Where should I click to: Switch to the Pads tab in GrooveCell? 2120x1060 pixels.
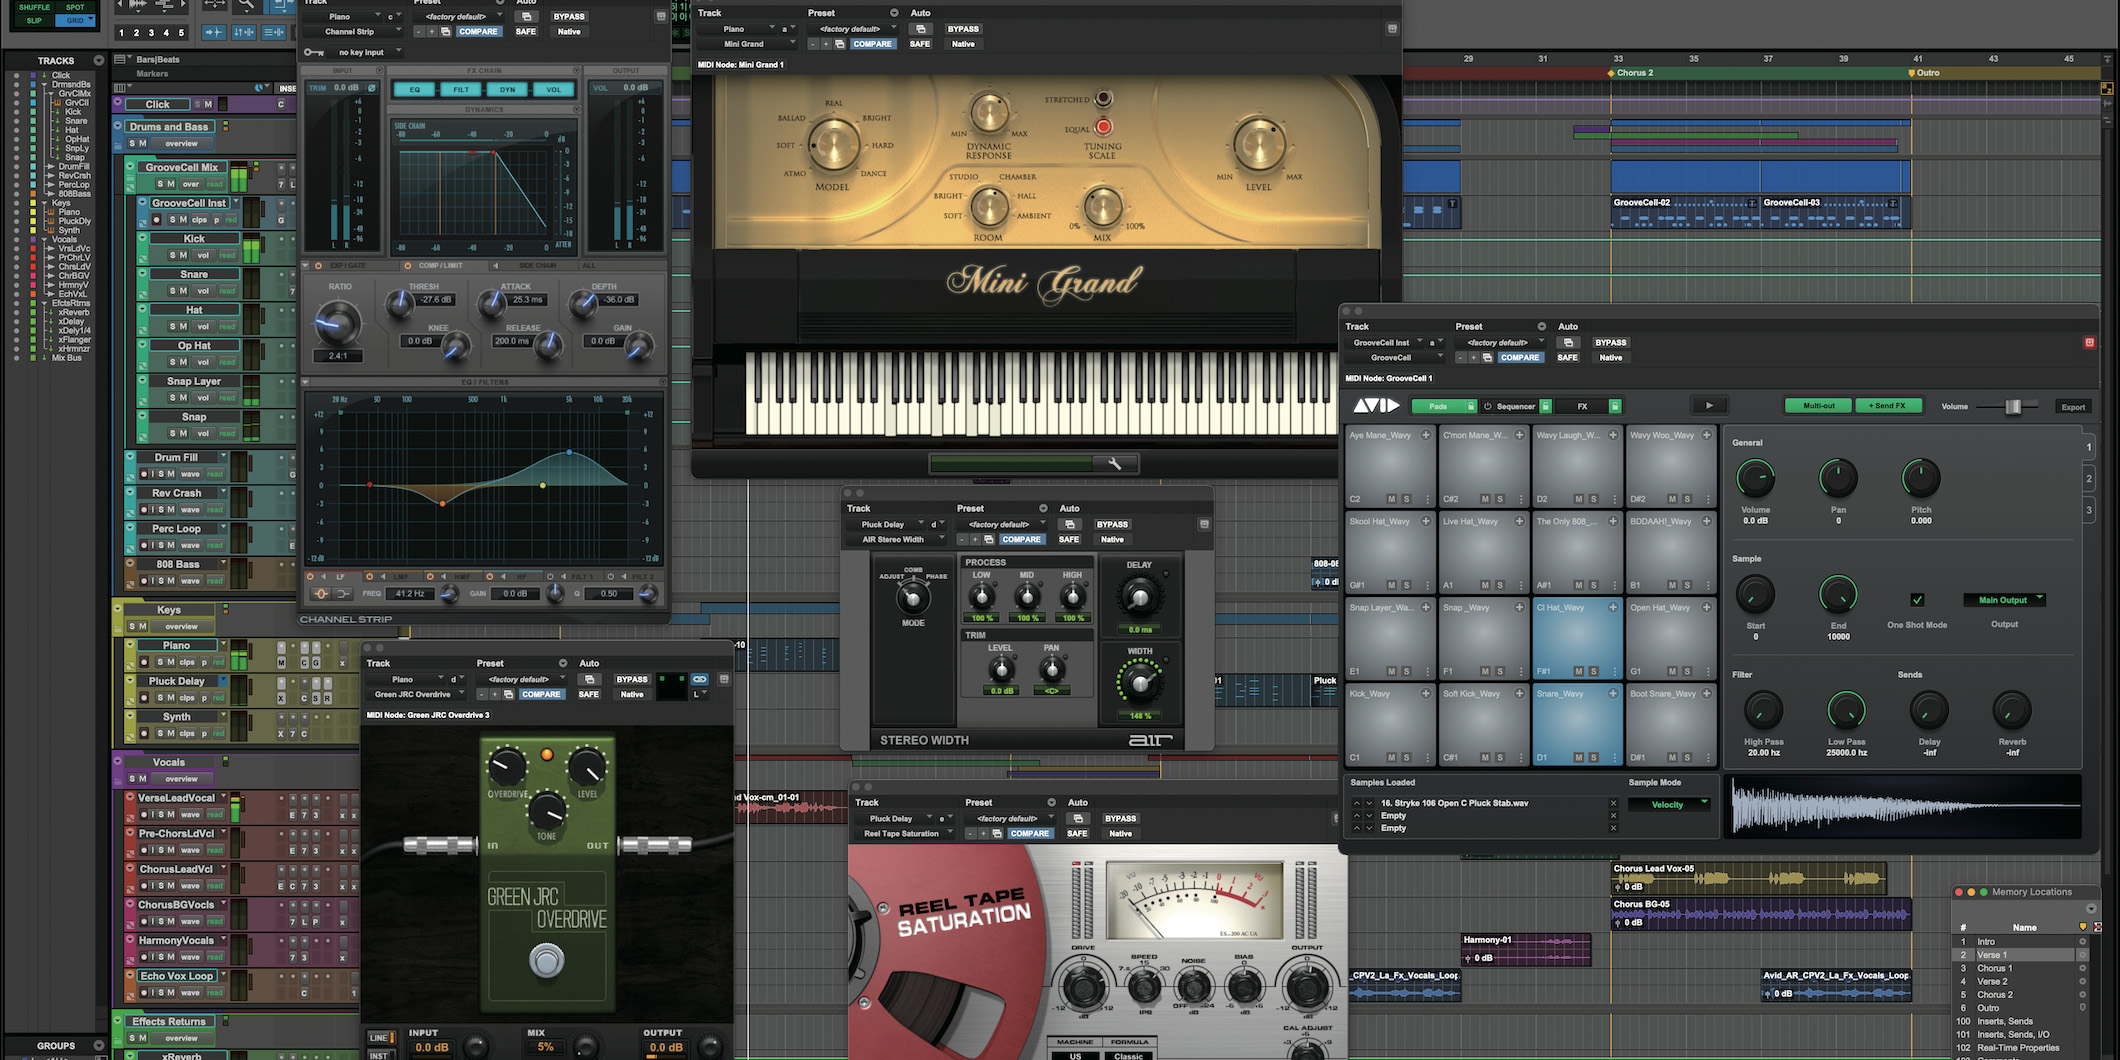coord(1438,406)
